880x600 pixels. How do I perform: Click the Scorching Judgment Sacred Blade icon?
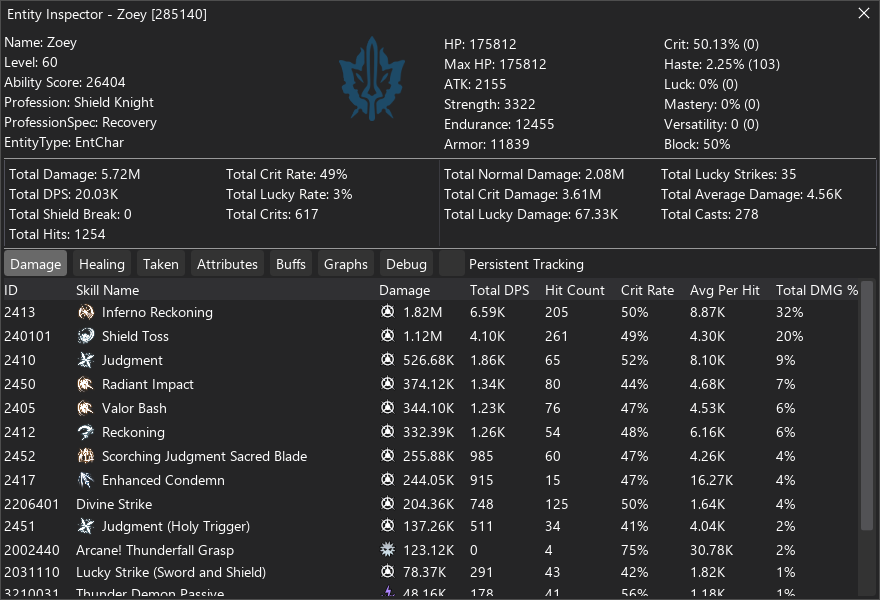pos(85,456)
